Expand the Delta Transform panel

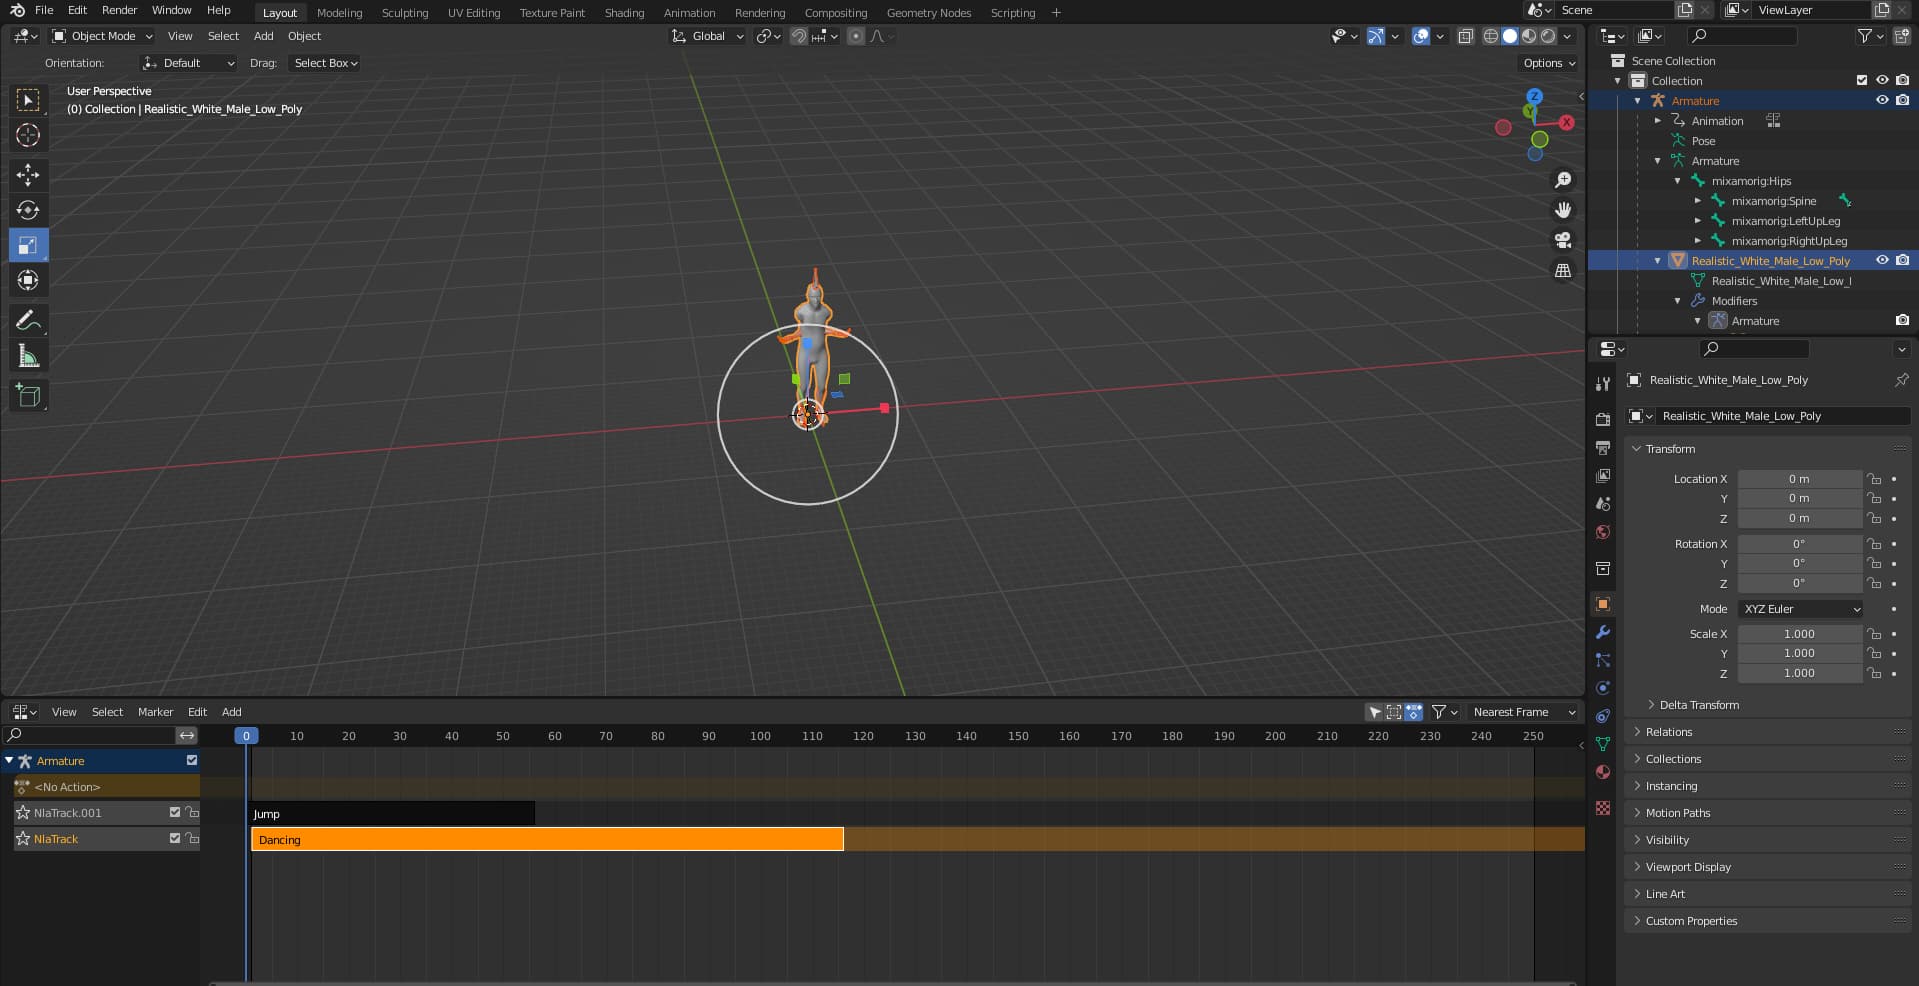1698,705
